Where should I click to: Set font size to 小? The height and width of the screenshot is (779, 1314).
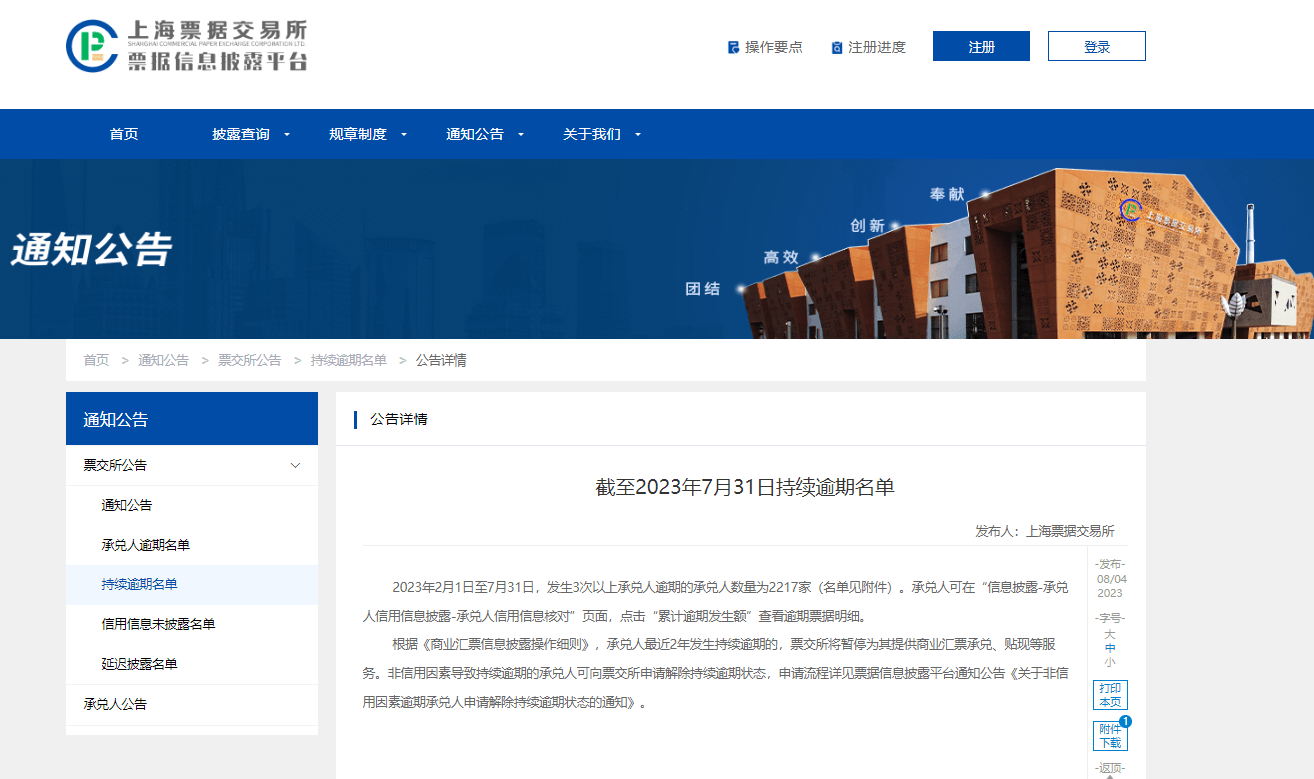[x=1110, y=662]
